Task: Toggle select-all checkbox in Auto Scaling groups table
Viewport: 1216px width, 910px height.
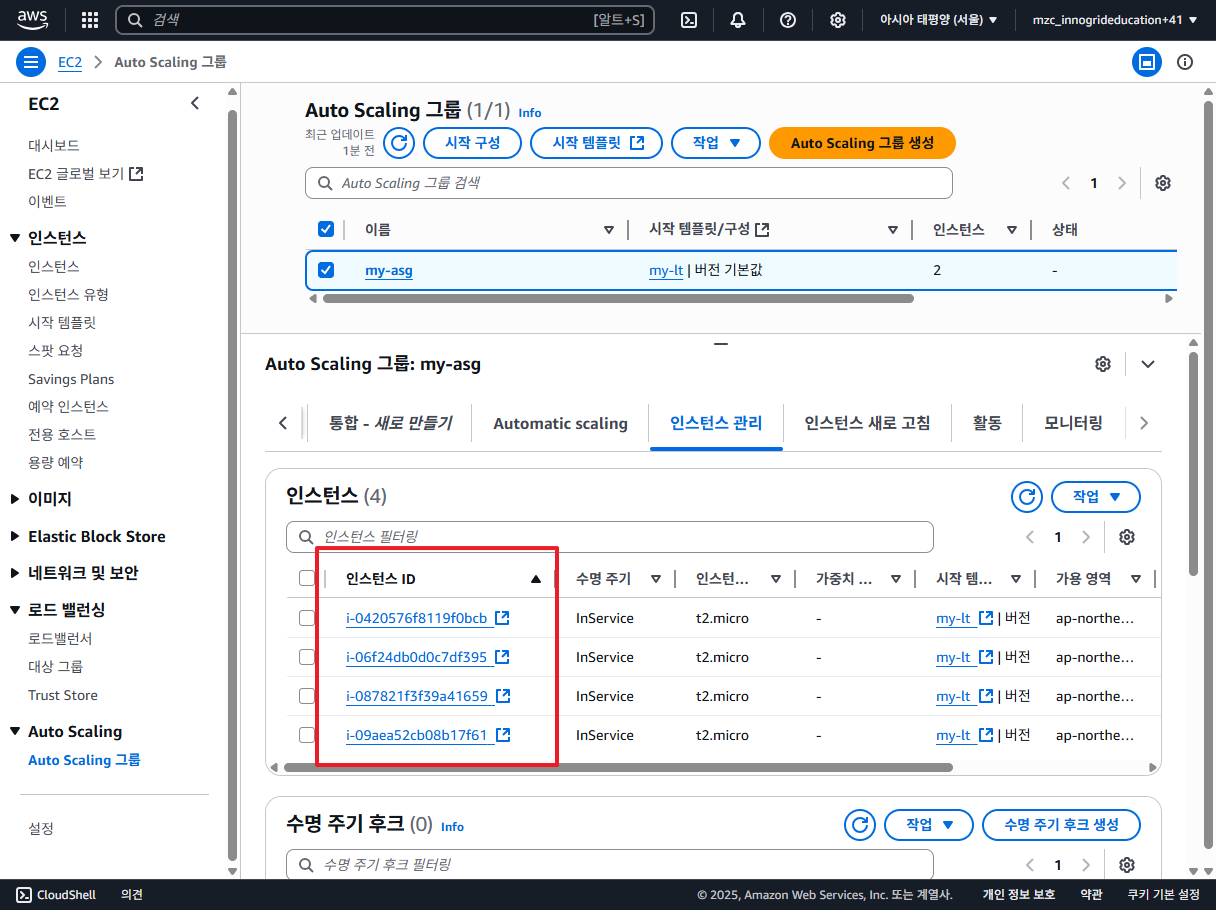Action: pyautogui.click(x=326, y=229)
